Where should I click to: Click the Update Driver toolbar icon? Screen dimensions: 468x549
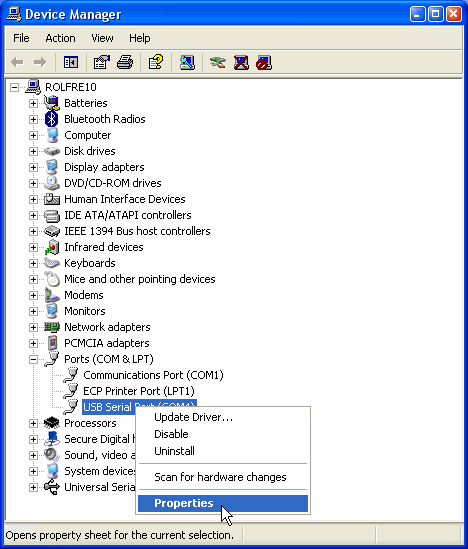pyautogui.click(x=217, y=63)
